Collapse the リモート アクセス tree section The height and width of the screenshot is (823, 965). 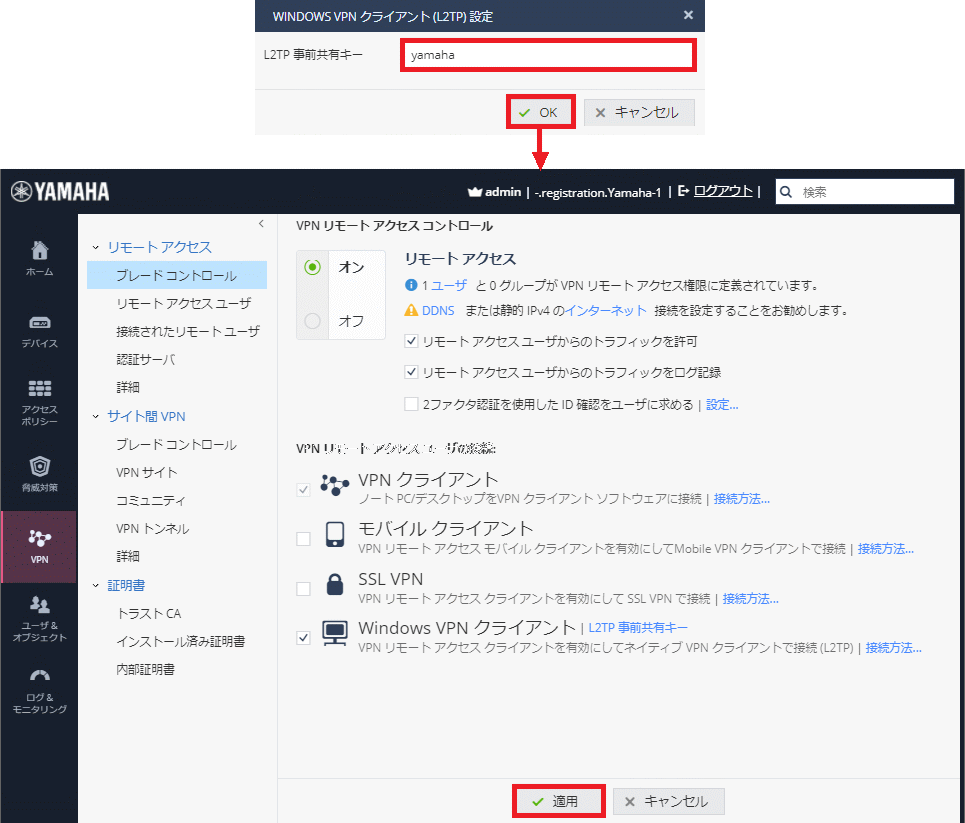tap(96, 247)
